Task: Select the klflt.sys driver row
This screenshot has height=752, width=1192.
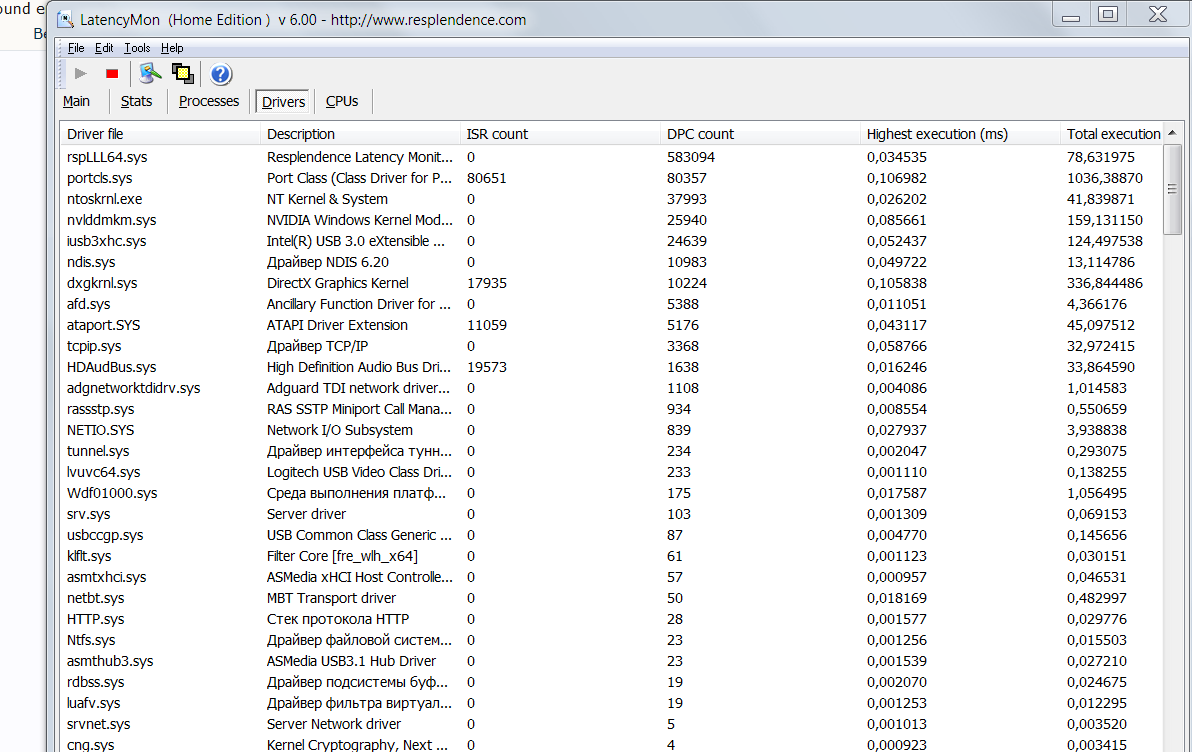Action: pyautogui.click(x=612, y=556)
